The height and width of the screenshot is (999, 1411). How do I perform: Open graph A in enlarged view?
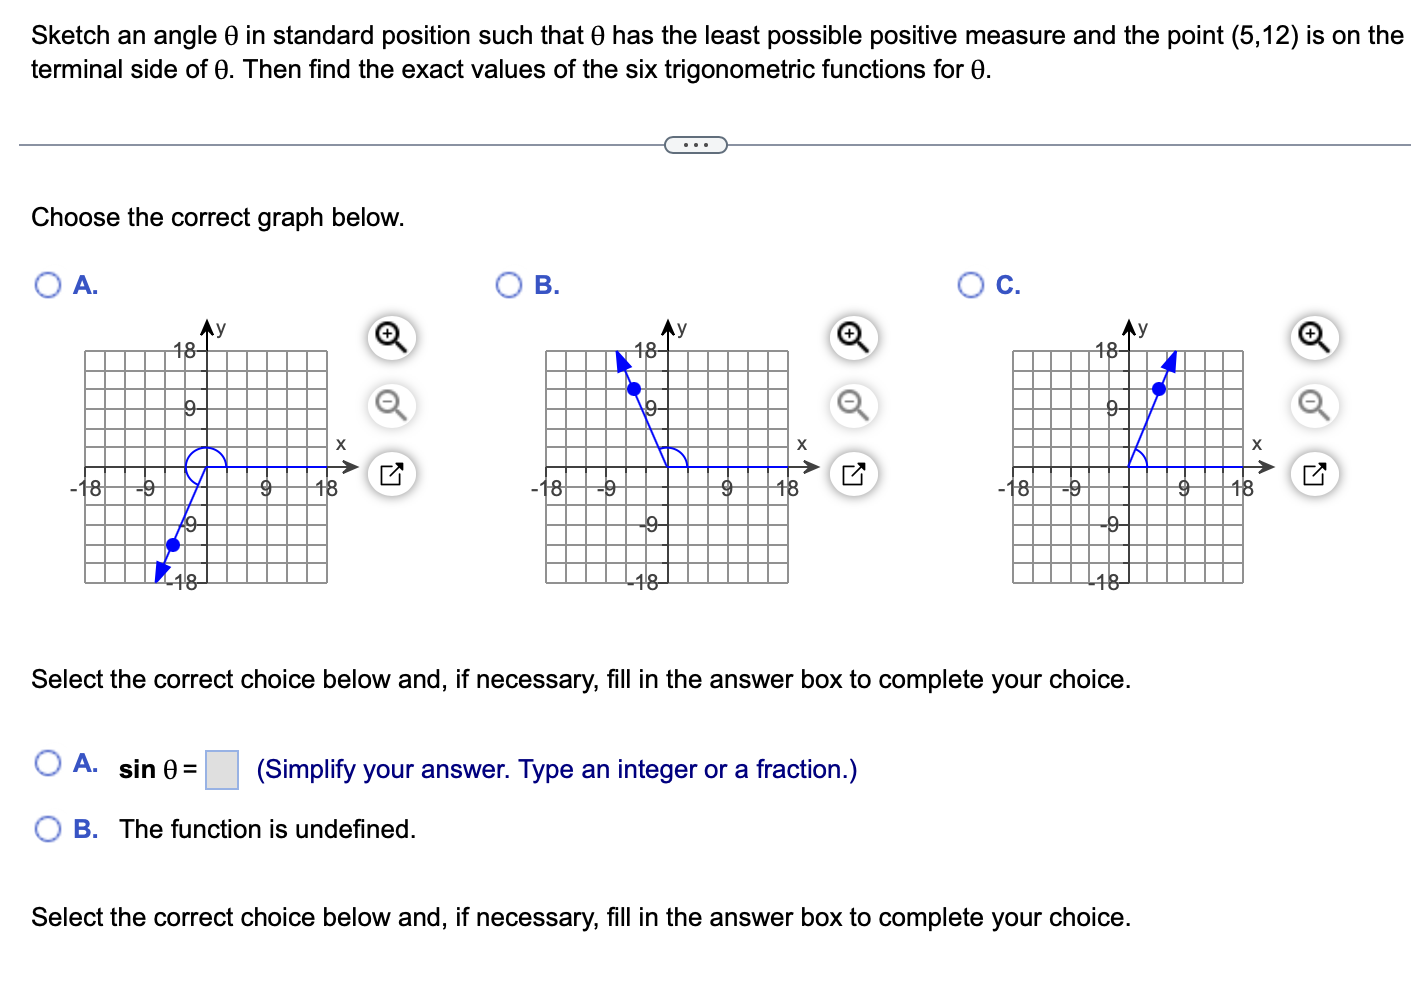[390, 473]
